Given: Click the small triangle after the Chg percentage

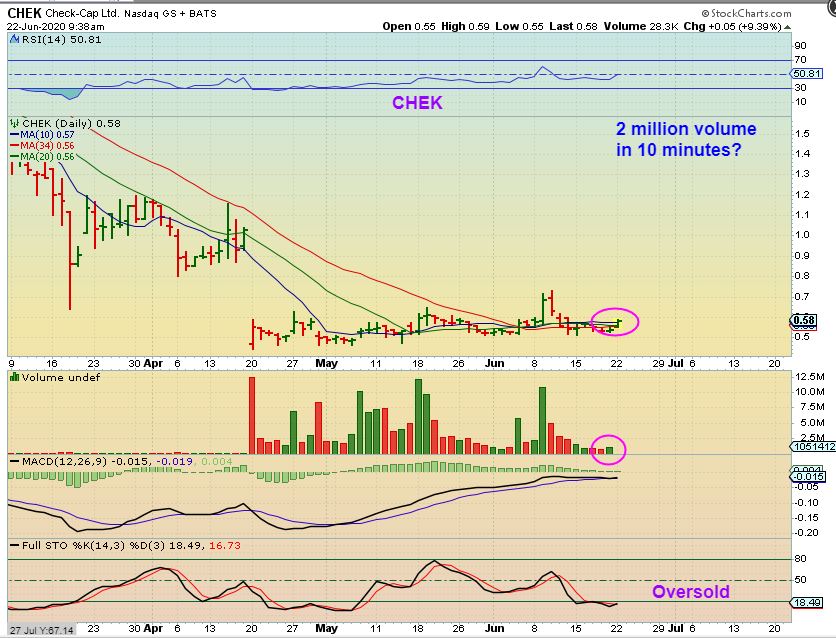Looking at the screenshot, I should click(787, 27).
